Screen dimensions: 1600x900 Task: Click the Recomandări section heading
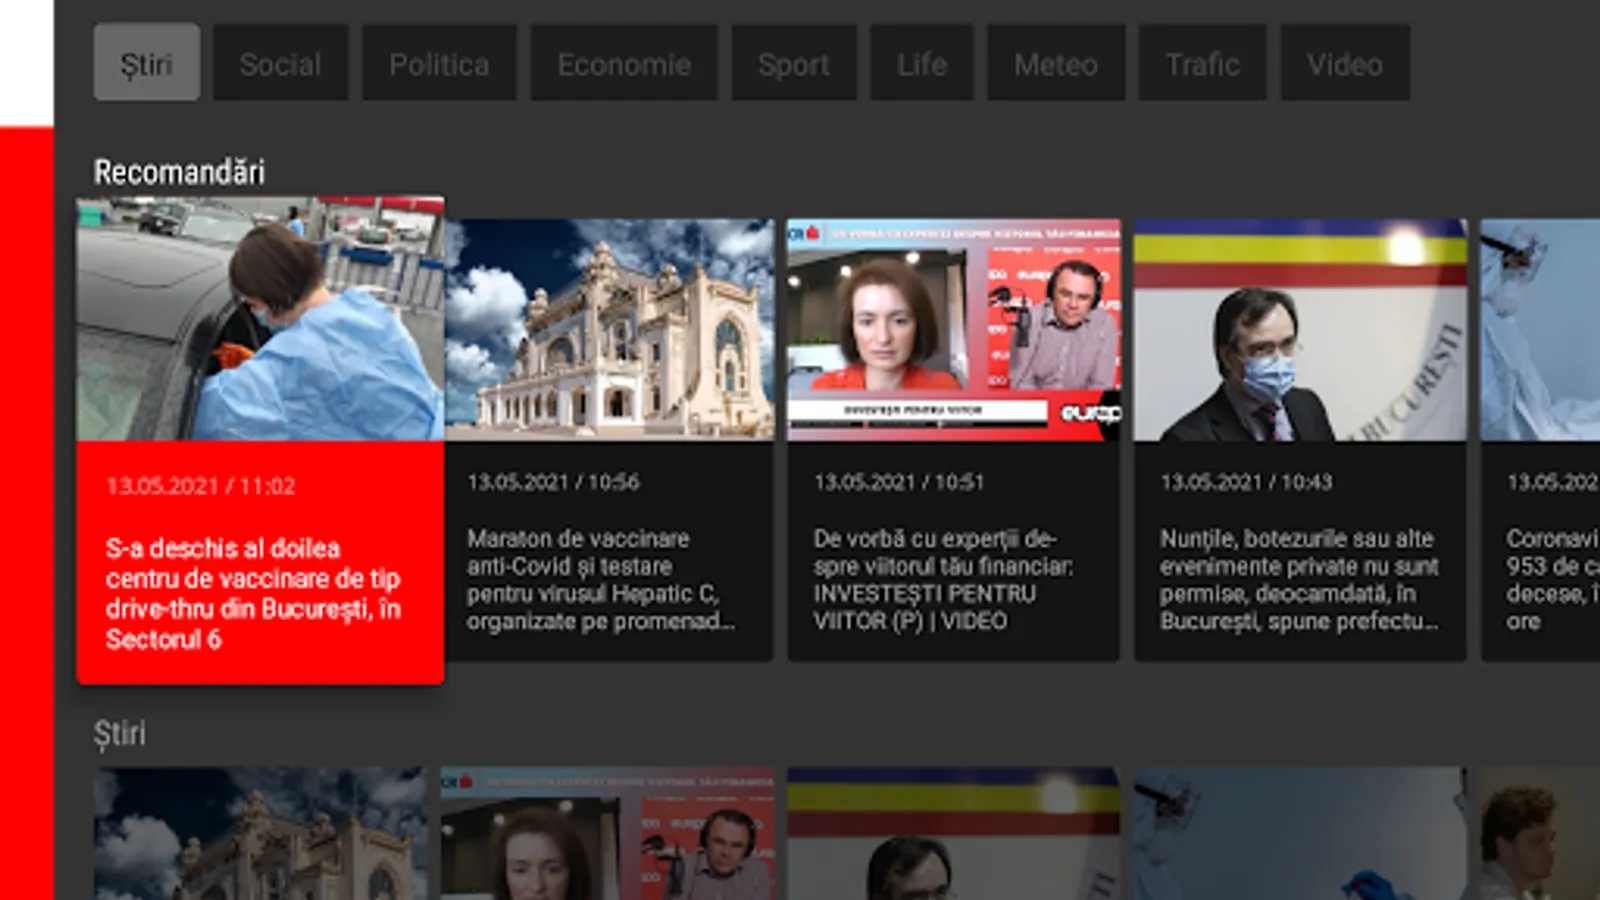179,172
